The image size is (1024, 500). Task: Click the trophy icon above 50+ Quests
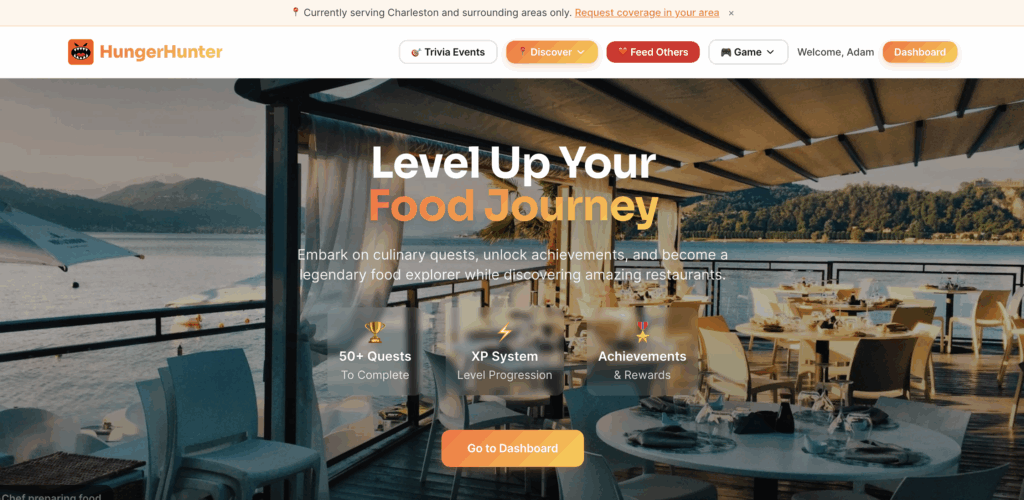tap(375, 332)
